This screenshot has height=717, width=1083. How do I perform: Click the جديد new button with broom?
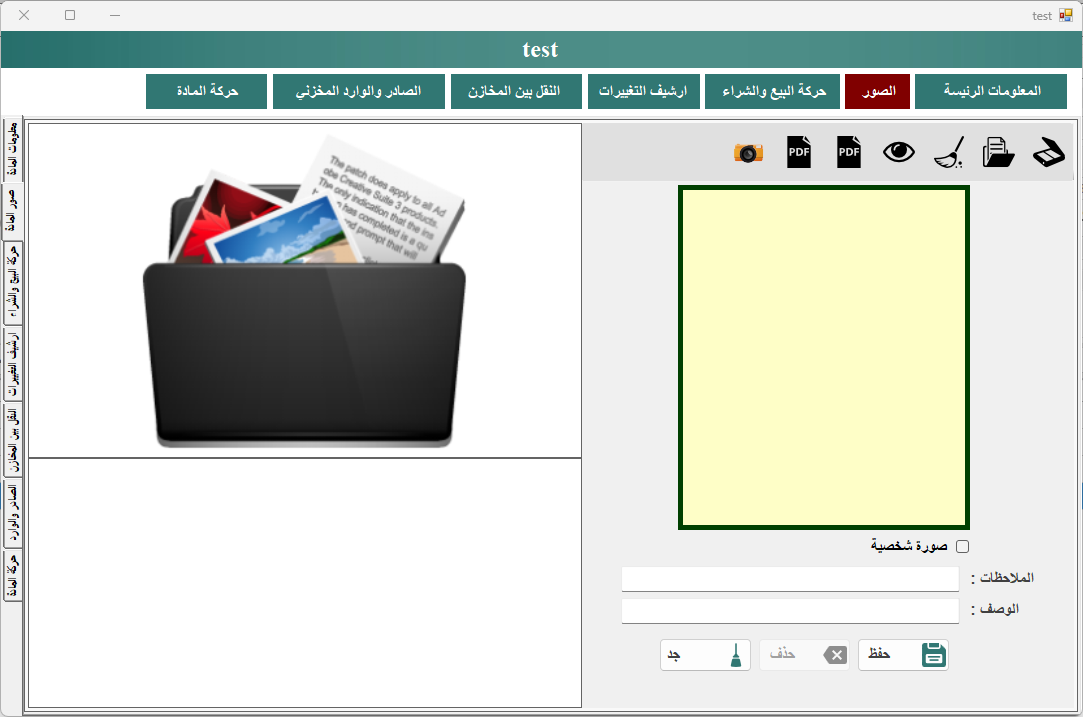coord(705,655)
